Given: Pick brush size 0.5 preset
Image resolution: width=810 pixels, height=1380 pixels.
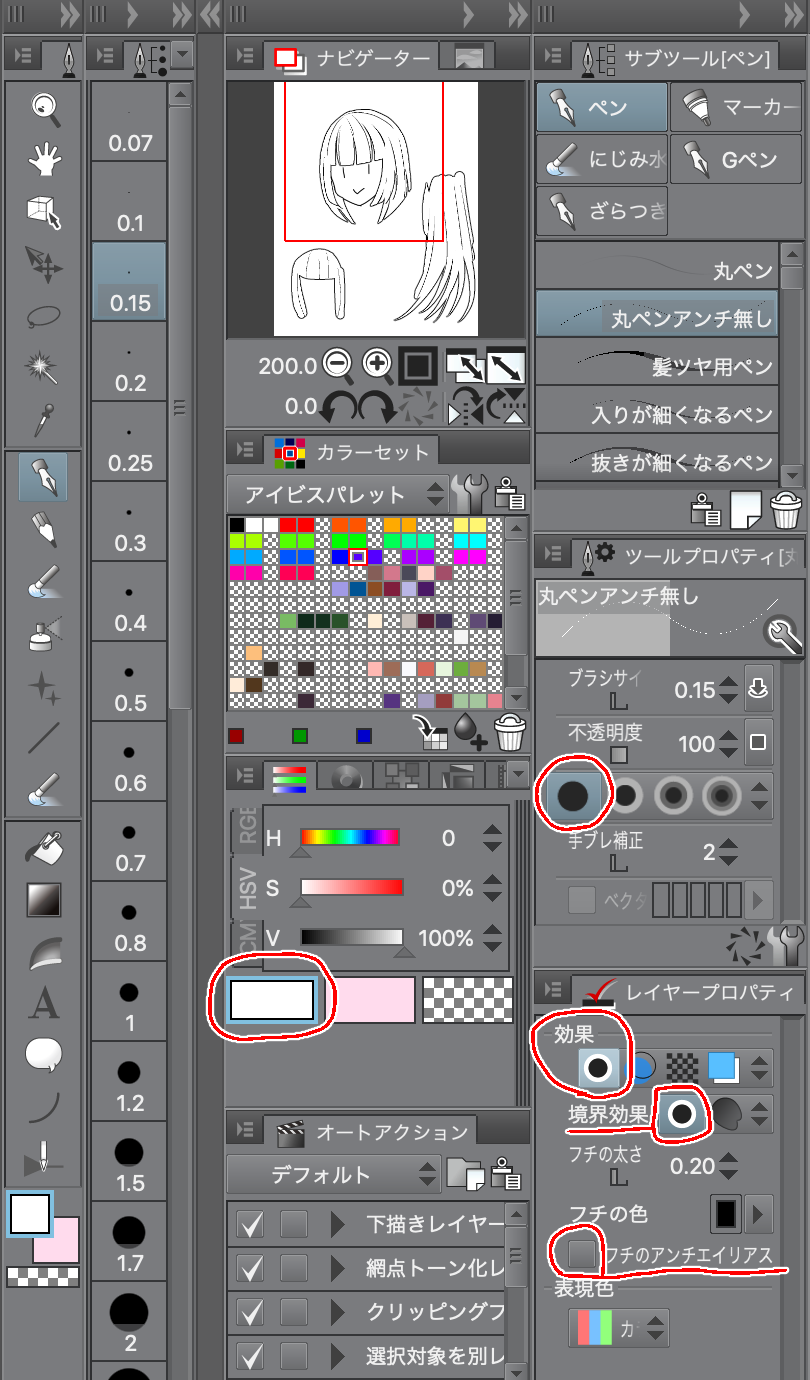Looking at the screenshot, I should [129, 680].
